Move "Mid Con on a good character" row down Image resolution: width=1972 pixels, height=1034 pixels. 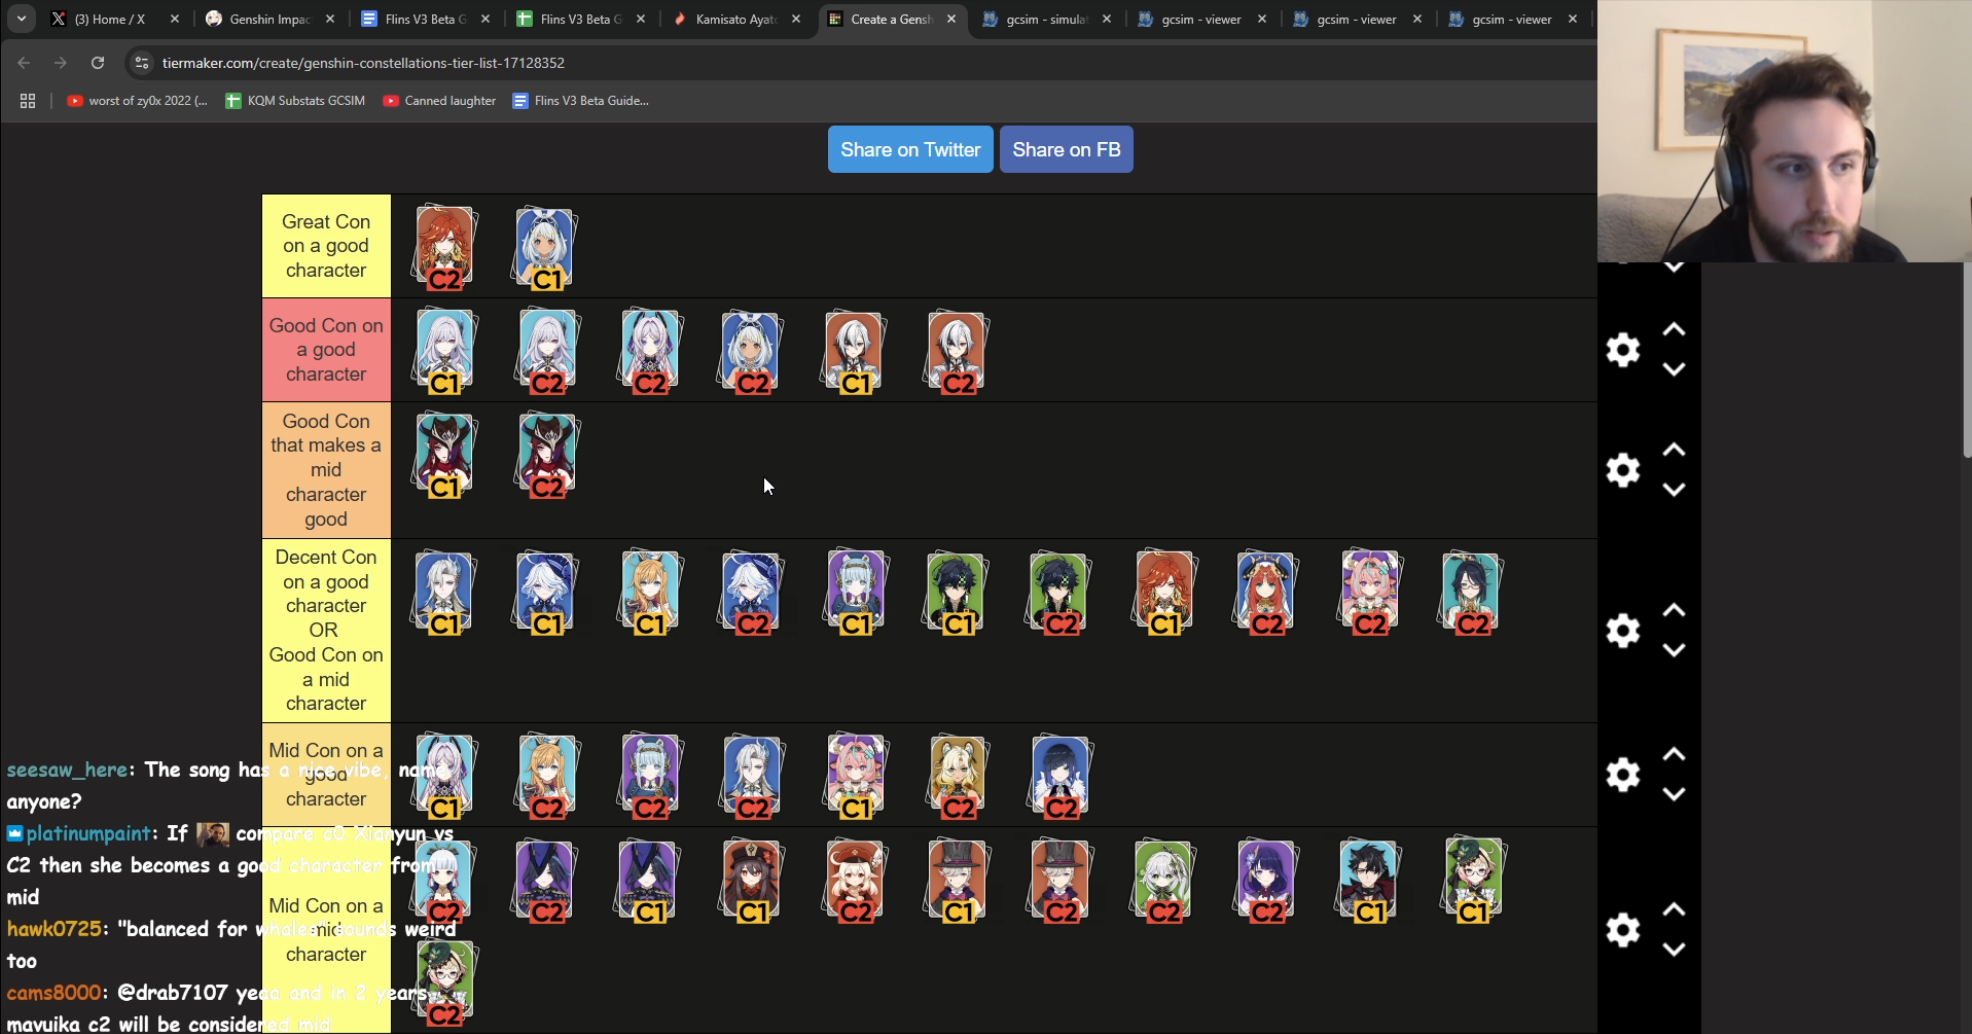coord(1674,794)
